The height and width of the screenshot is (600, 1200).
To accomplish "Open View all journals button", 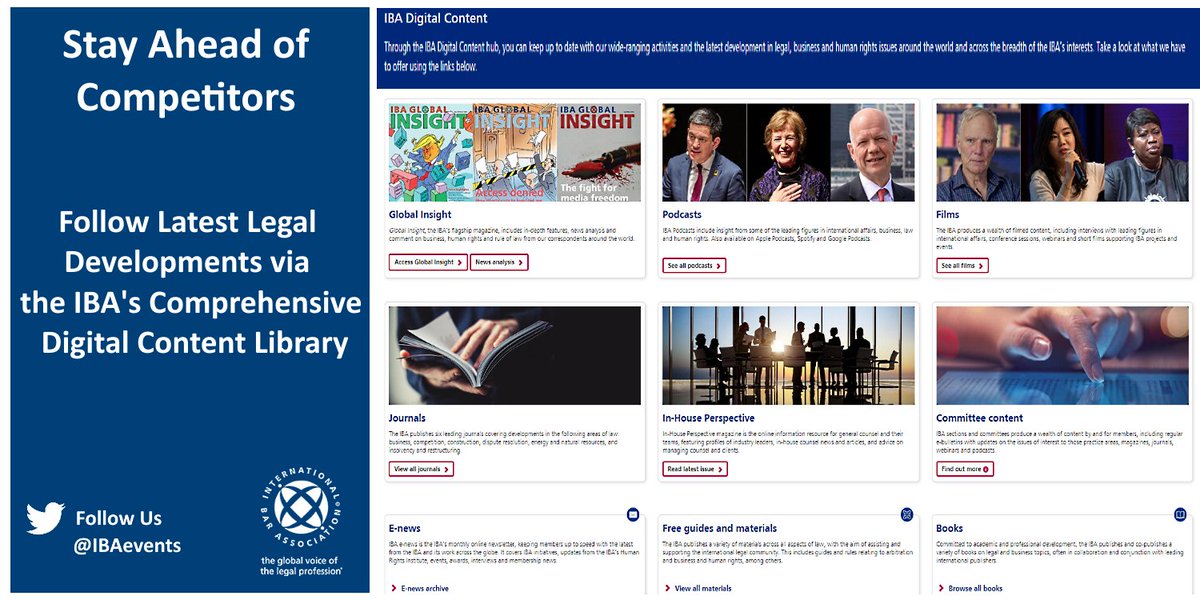I will tap(421, 469).
